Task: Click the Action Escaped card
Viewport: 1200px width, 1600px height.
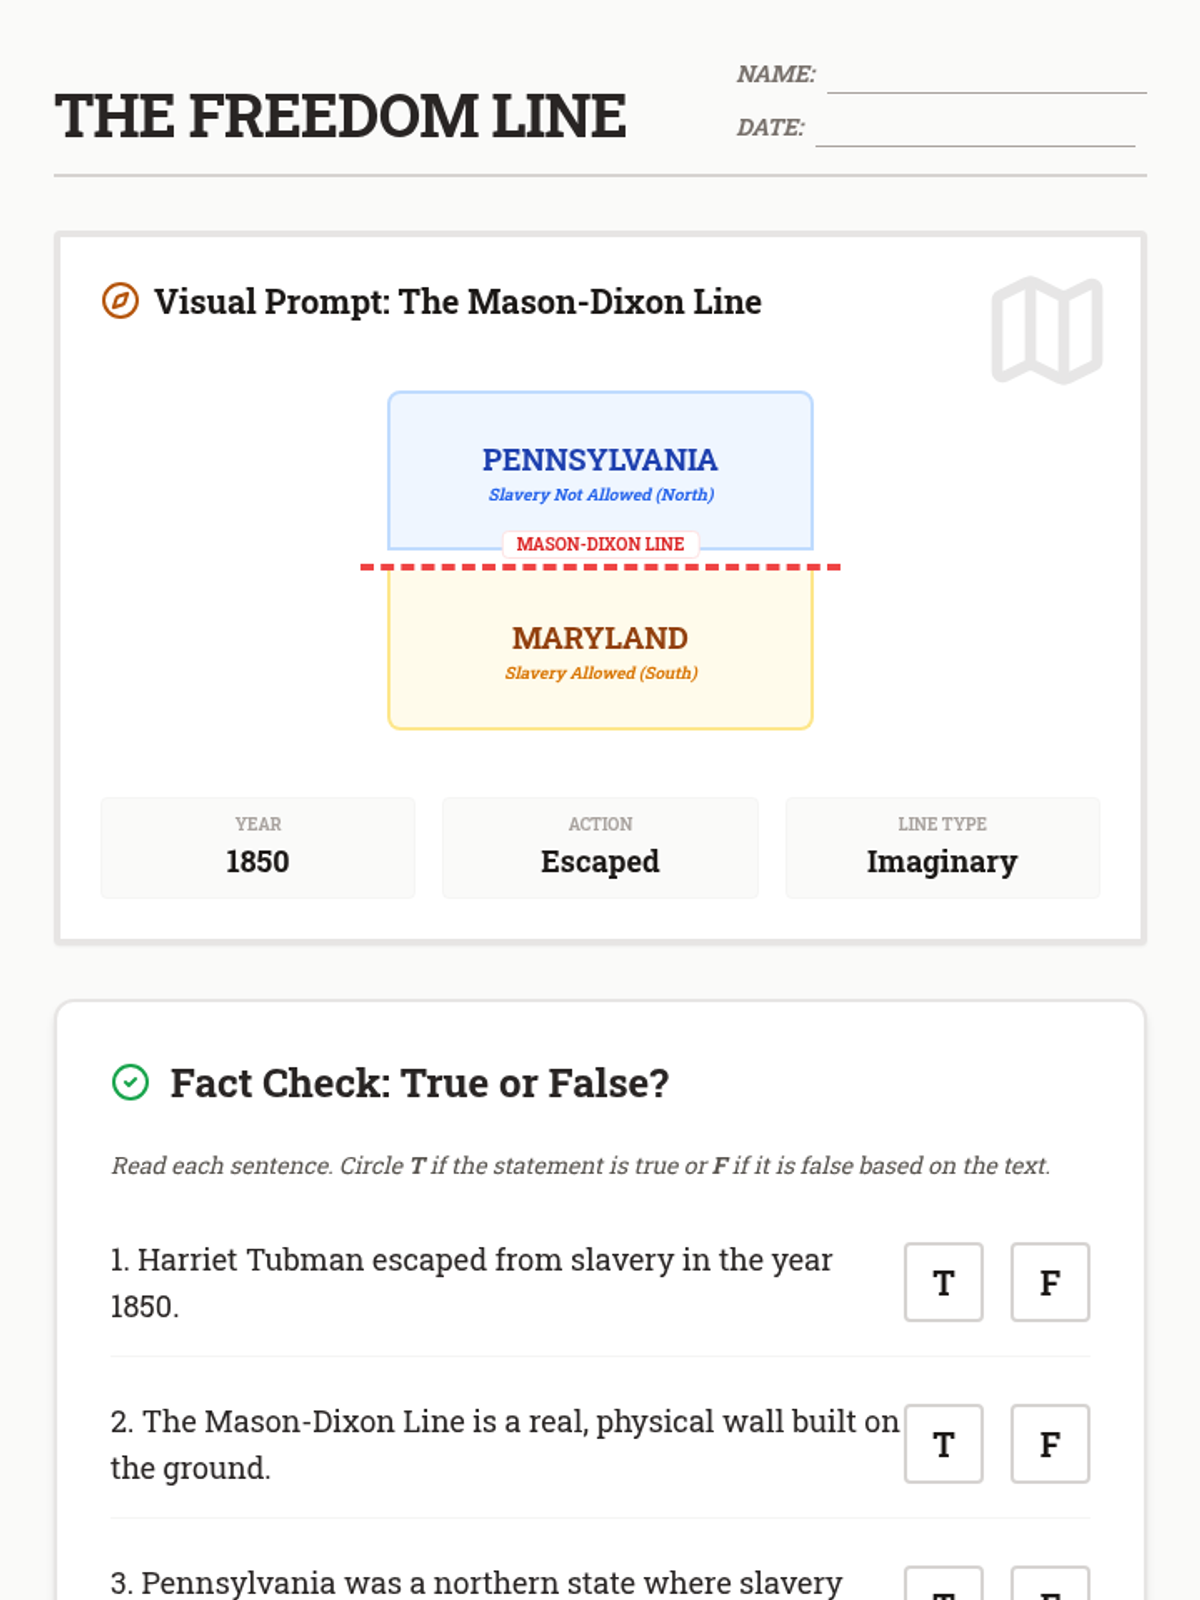Action: point(600,848)
